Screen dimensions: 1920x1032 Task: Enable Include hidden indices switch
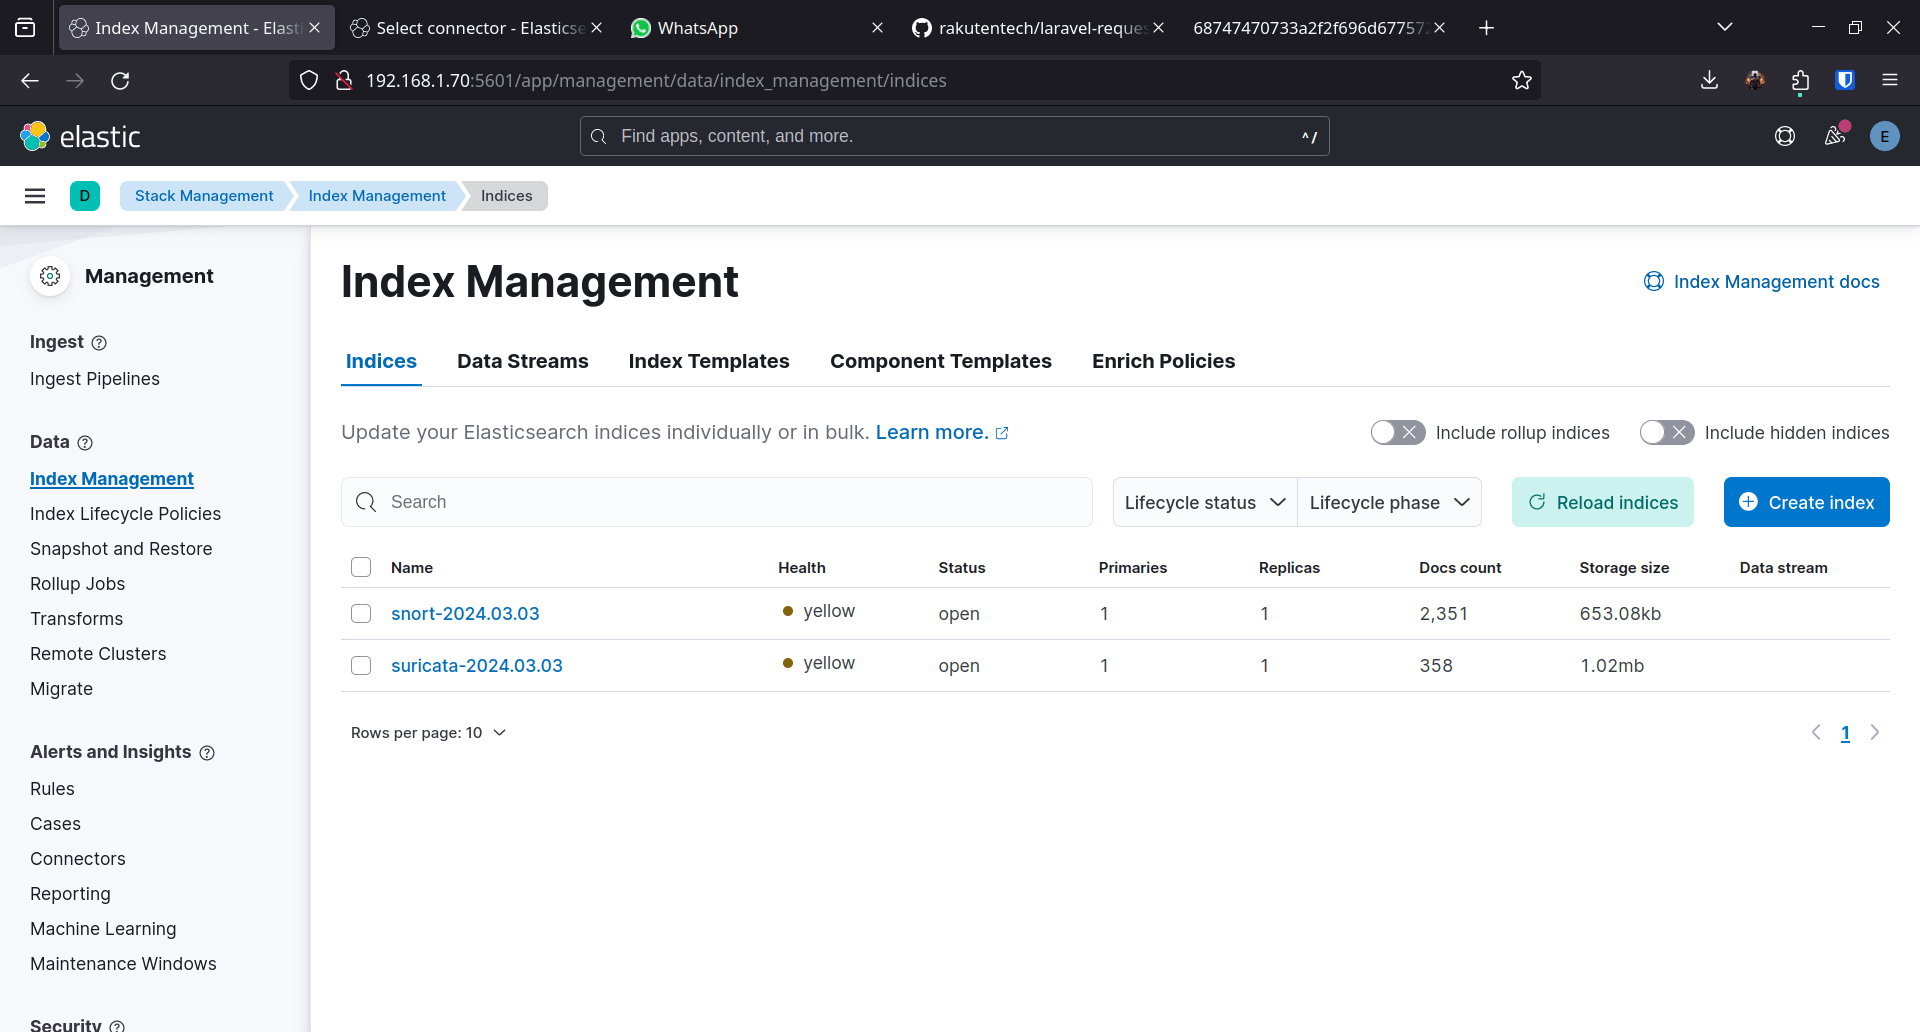(x=1666, y=432)
